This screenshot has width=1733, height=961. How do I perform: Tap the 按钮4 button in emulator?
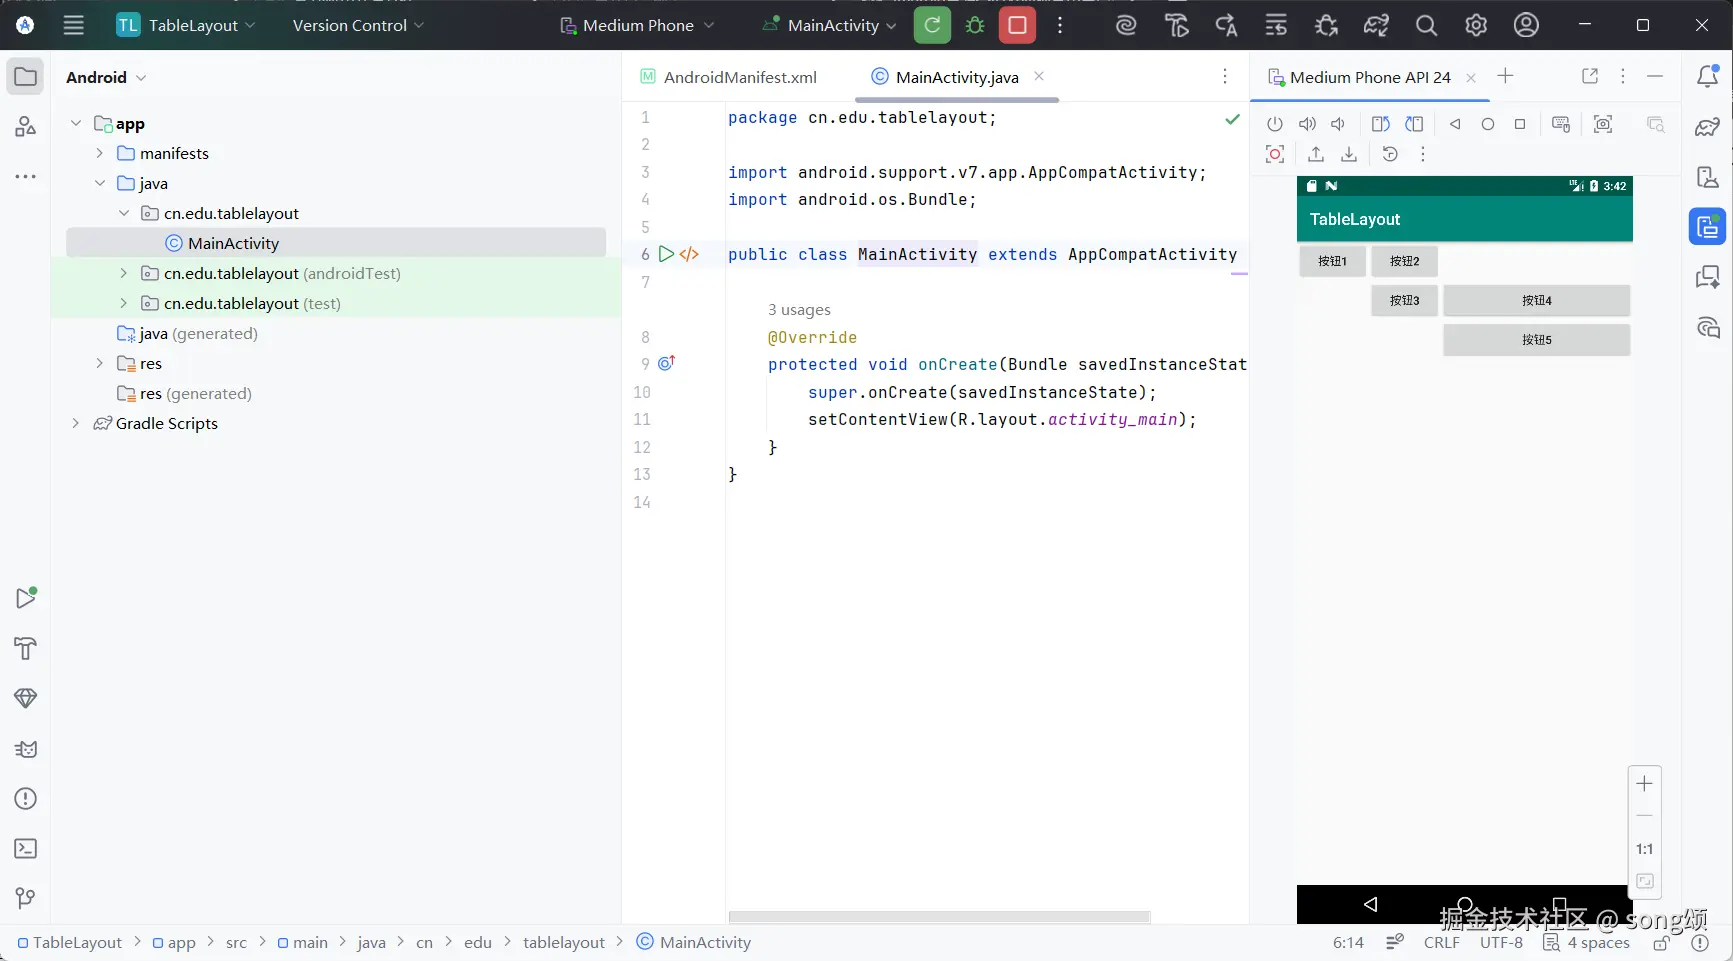pyautogui.click(x=1536, y=300)
